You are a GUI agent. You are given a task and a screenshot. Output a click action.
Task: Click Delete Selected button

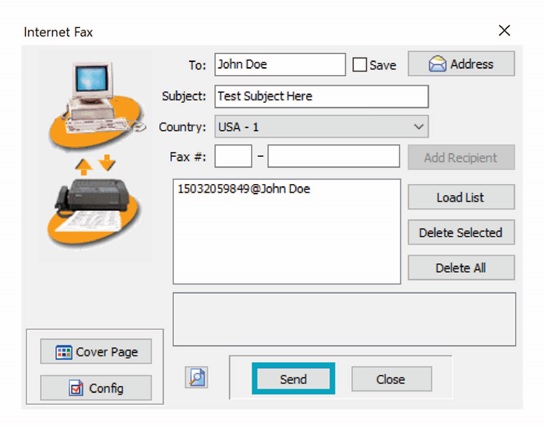pyautogui.click(x=461, y=232)
